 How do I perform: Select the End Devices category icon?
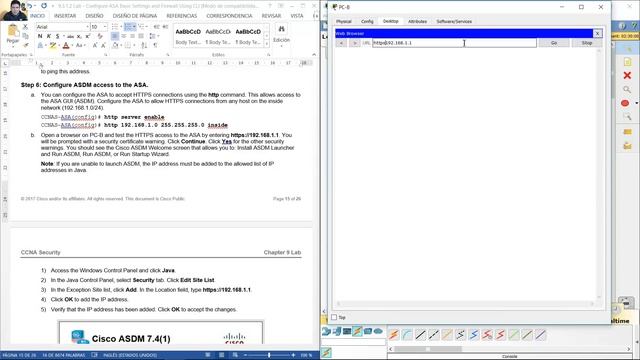[336, 331]
